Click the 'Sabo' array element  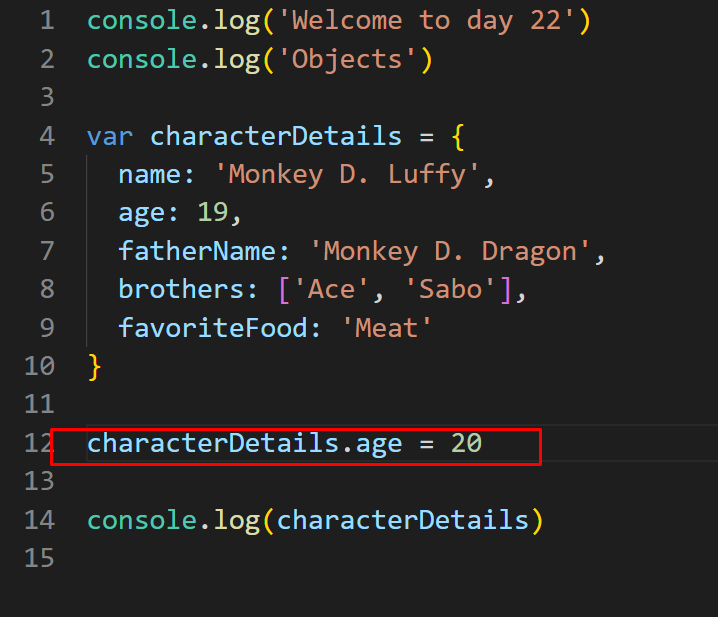(450, 289)
